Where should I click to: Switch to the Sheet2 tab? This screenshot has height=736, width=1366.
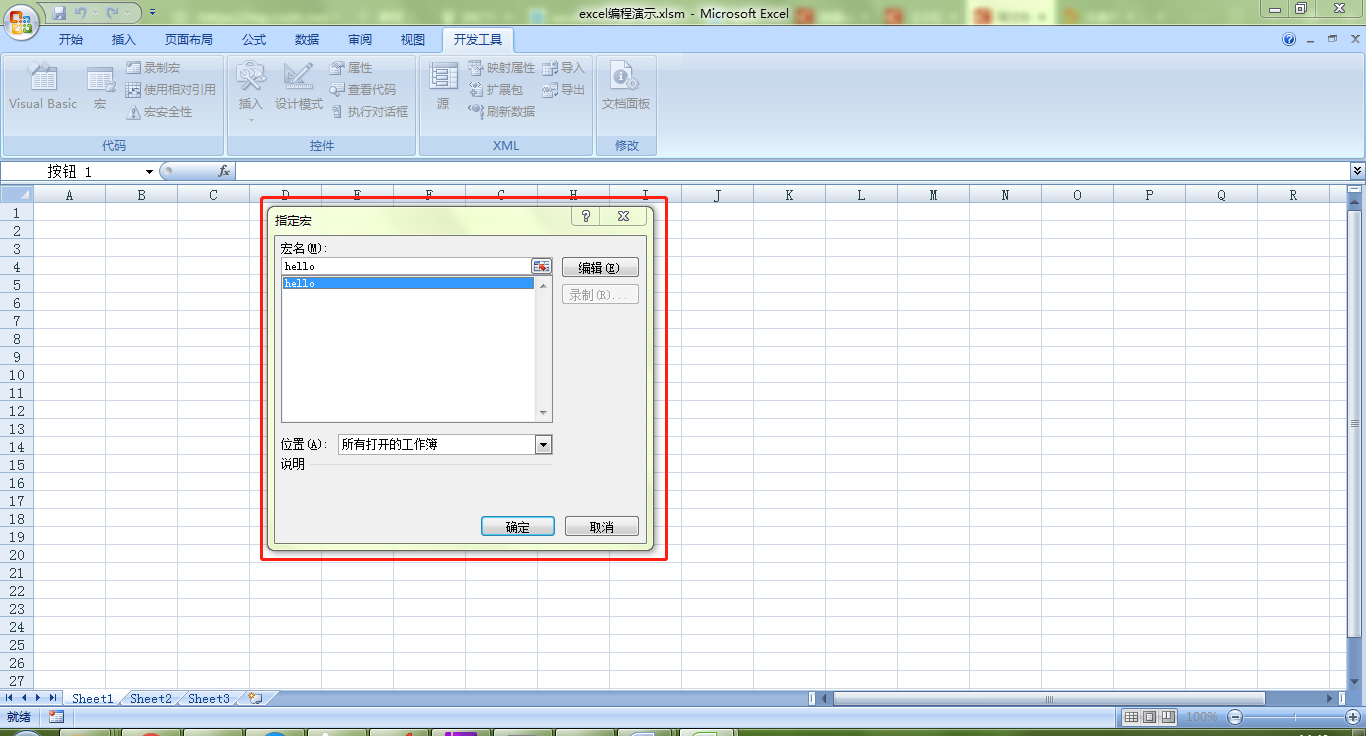[151, 699]
